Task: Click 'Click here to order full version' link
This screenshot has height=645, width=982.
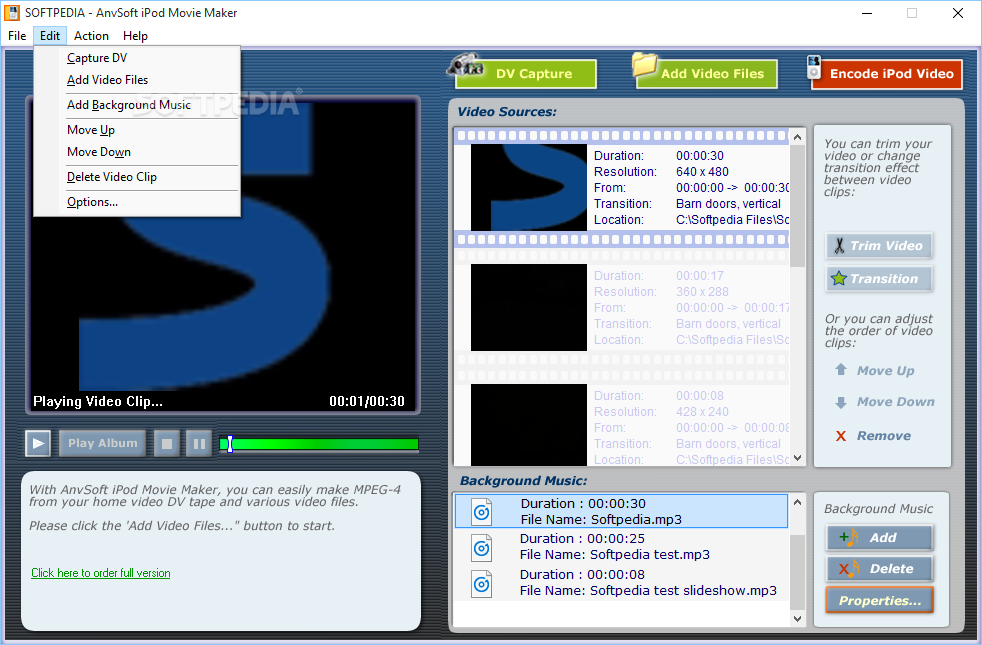Action: [x=101, y=573]
